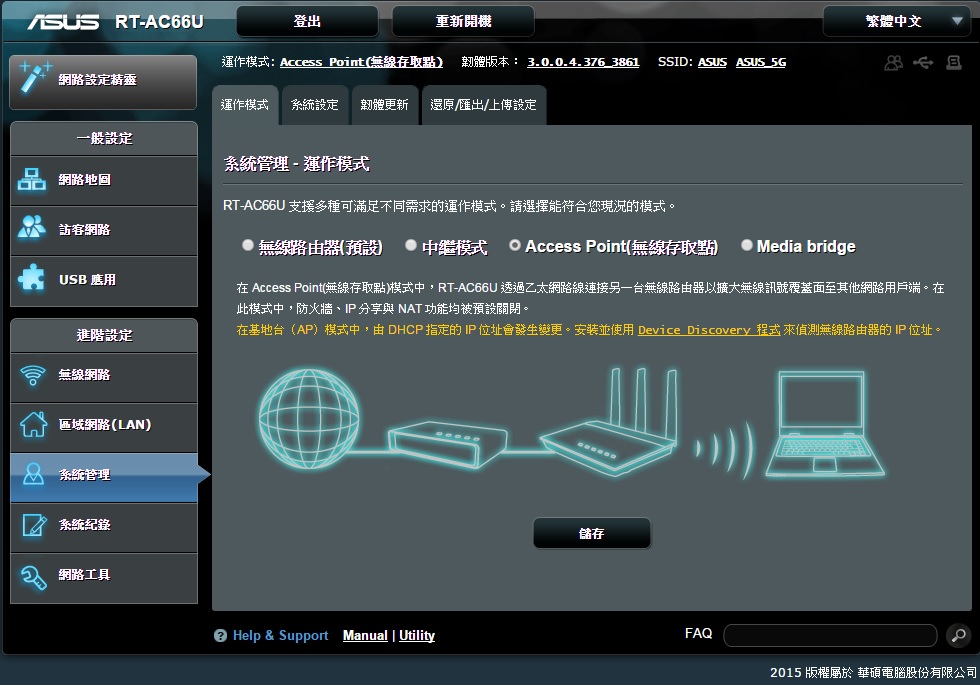
Task: Open the Access Point operation mode link
Action: pyautogui.click(x=361, y=62)
